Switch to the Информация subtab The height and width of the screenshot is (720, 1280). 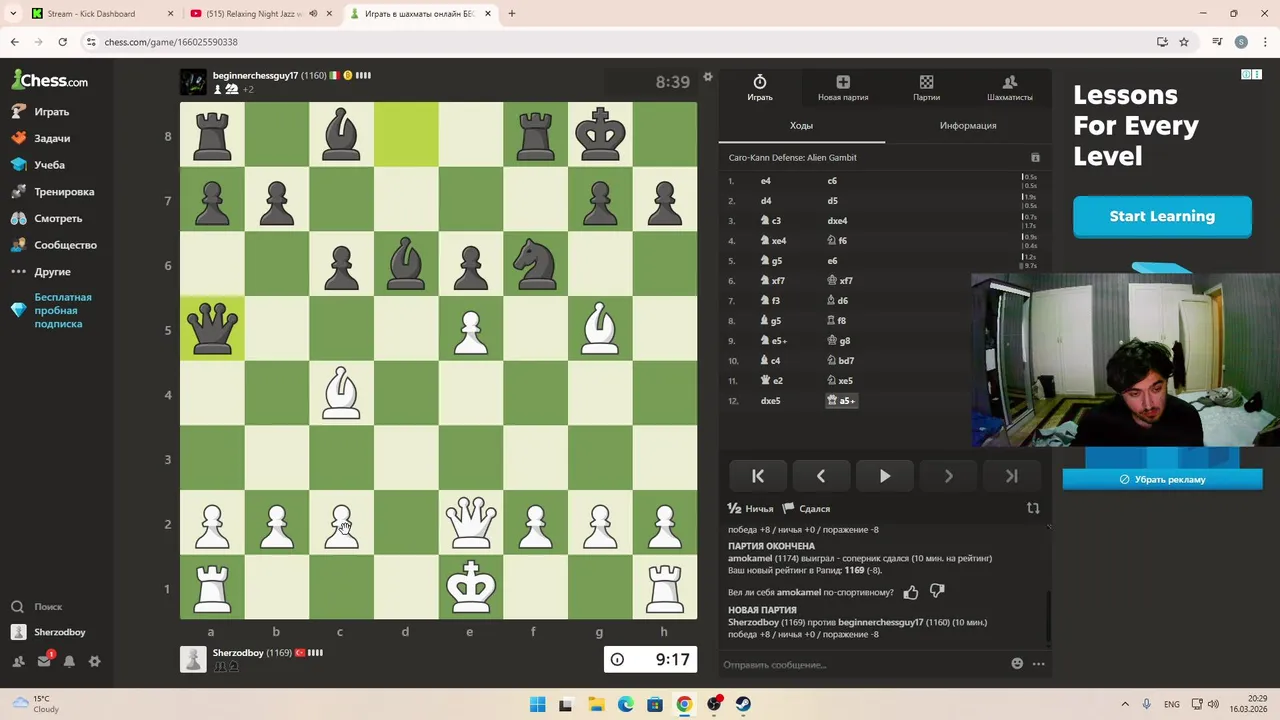click(968, 126)
